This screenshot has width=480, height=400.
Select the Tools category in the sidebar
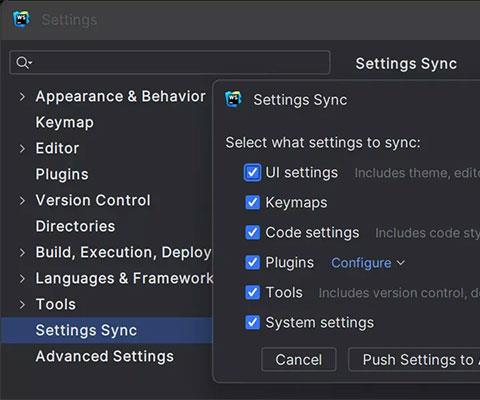tap(56, 305)
